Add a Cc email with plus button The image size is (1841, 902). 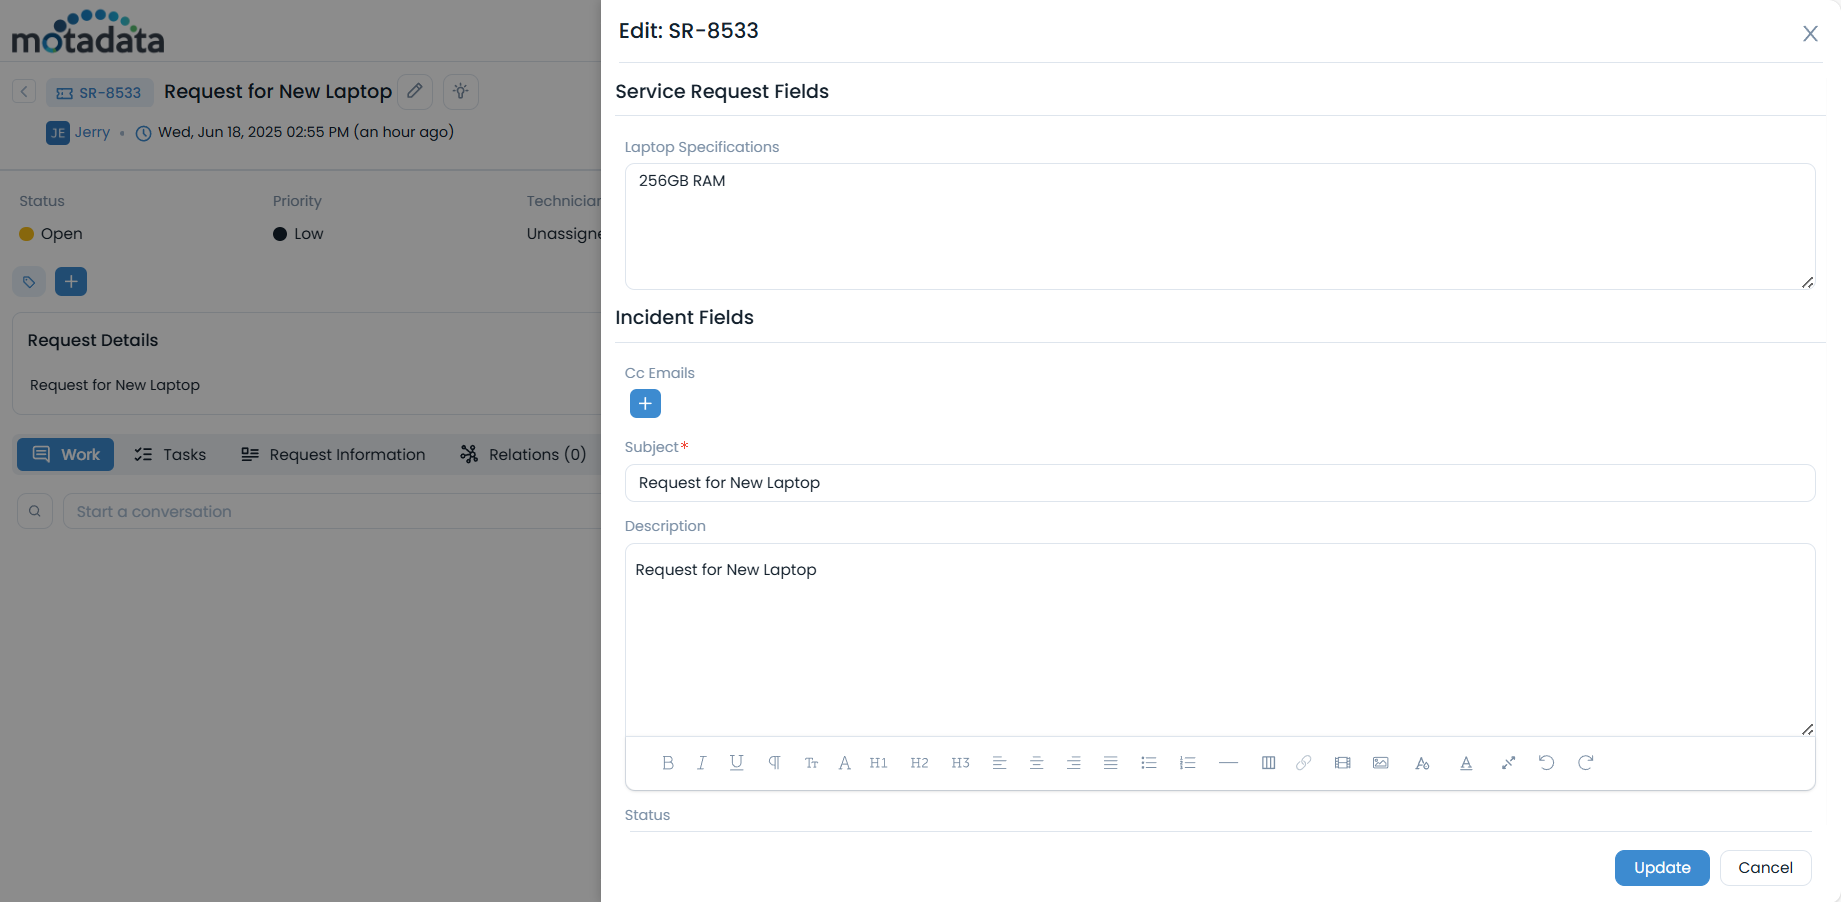coord(645,404)
